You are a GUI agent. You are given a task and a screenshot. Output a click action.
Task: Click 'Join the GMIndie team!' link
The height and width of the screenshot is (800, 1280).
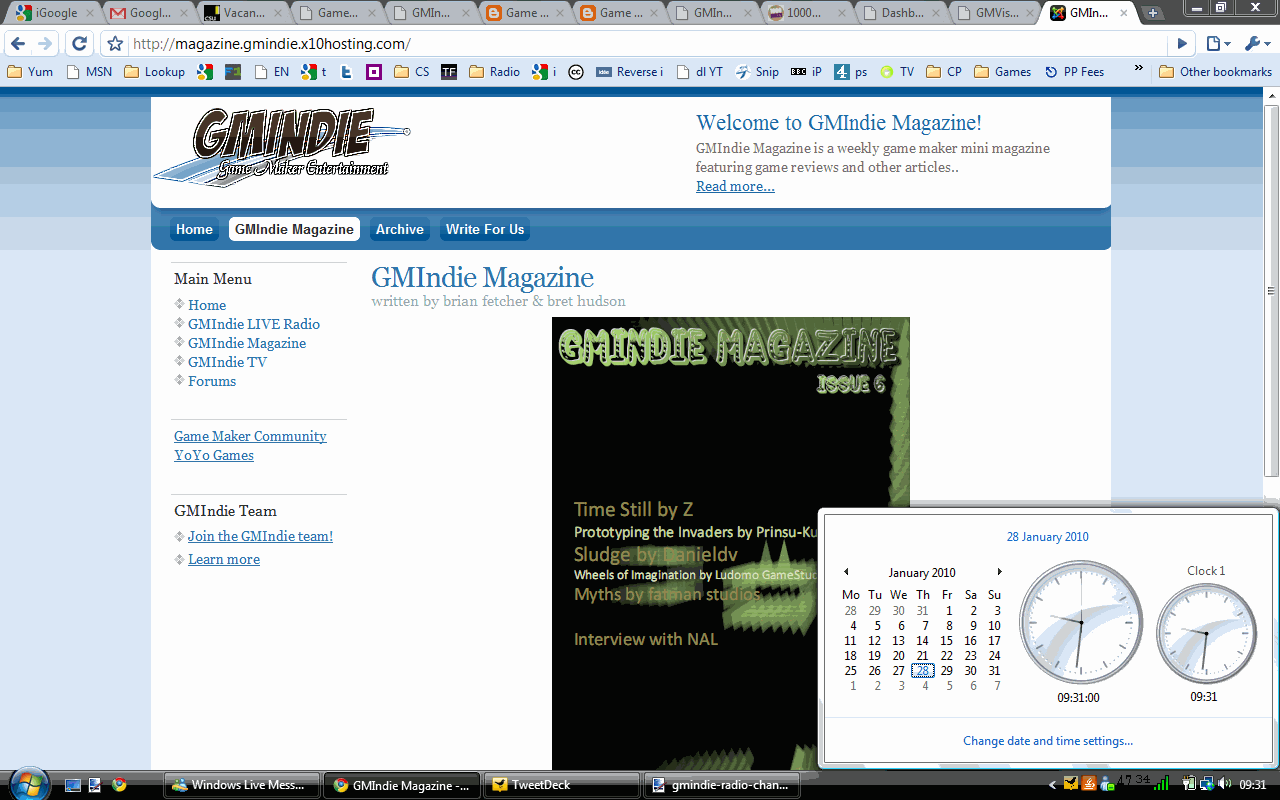point(260,536)
